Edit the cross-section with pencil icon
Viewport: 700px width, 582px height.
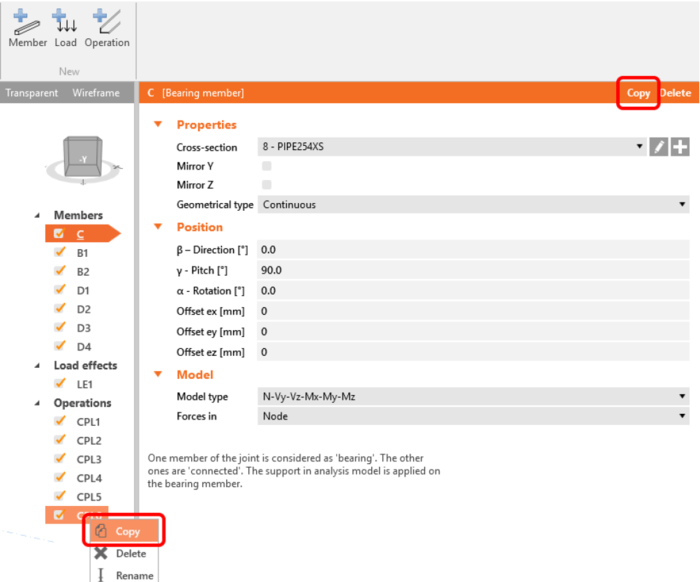coord(658,147)
